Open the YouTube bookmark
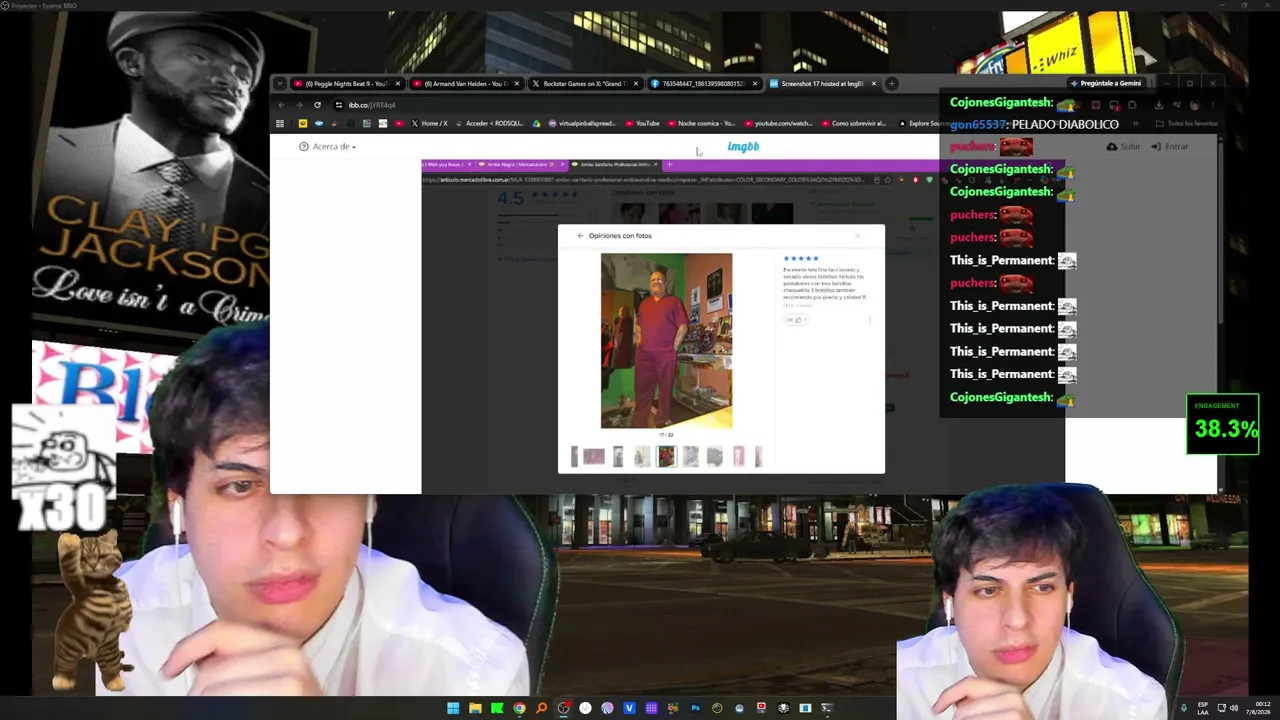Screen dimensions: 1280x720 pos(643,124)
